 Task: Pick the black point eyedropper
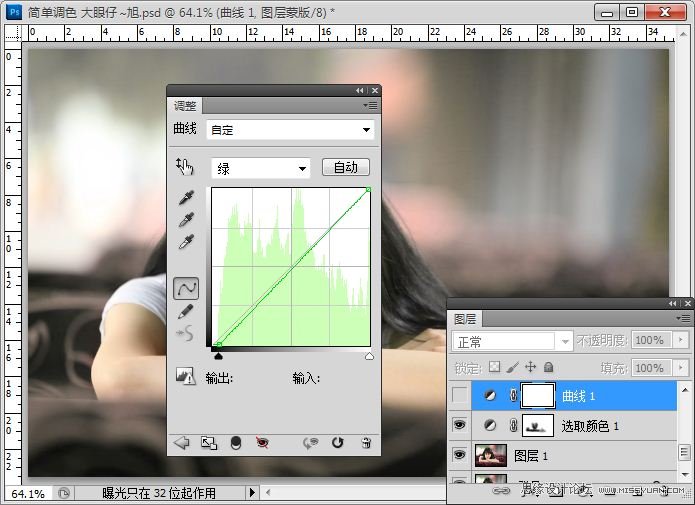tap(186, 198)
